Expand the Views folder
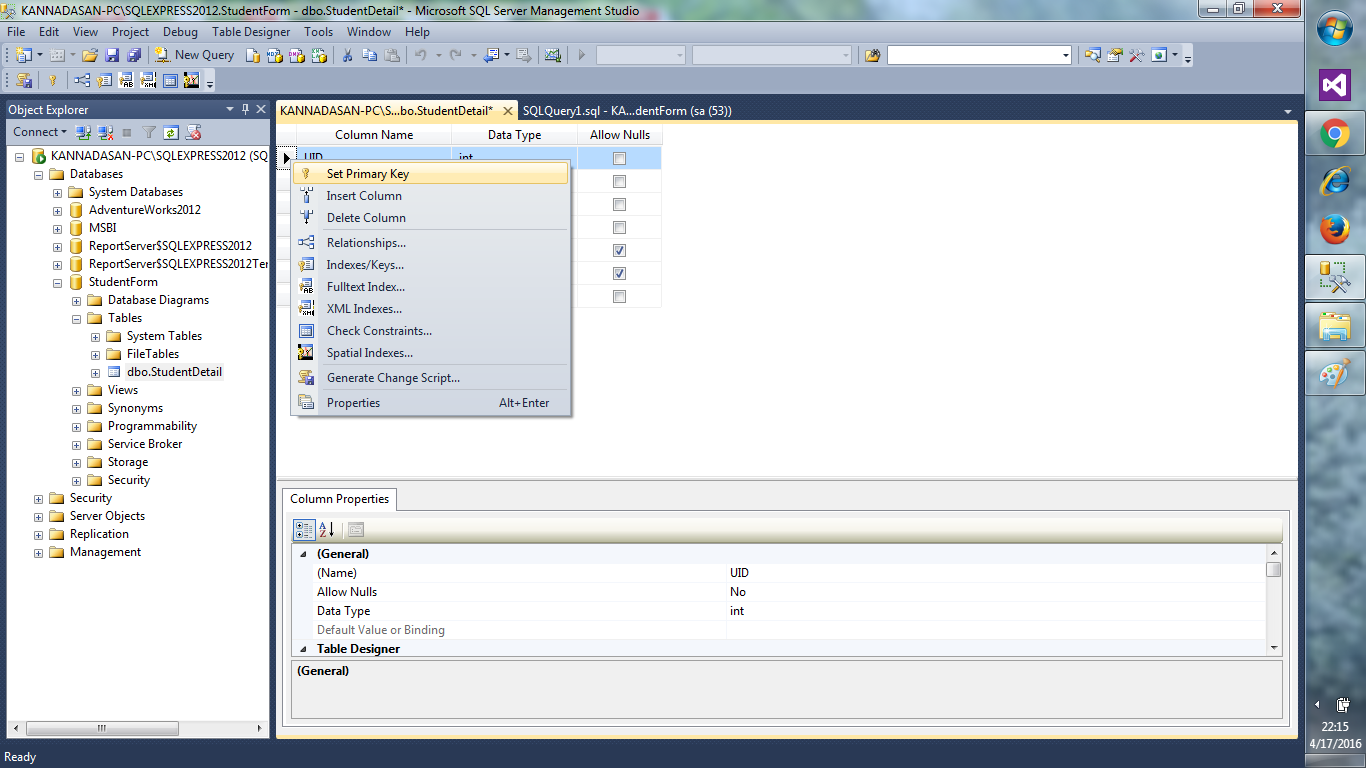The height and width of the screenshot is (768, 1366). click(x=75, y=390)
